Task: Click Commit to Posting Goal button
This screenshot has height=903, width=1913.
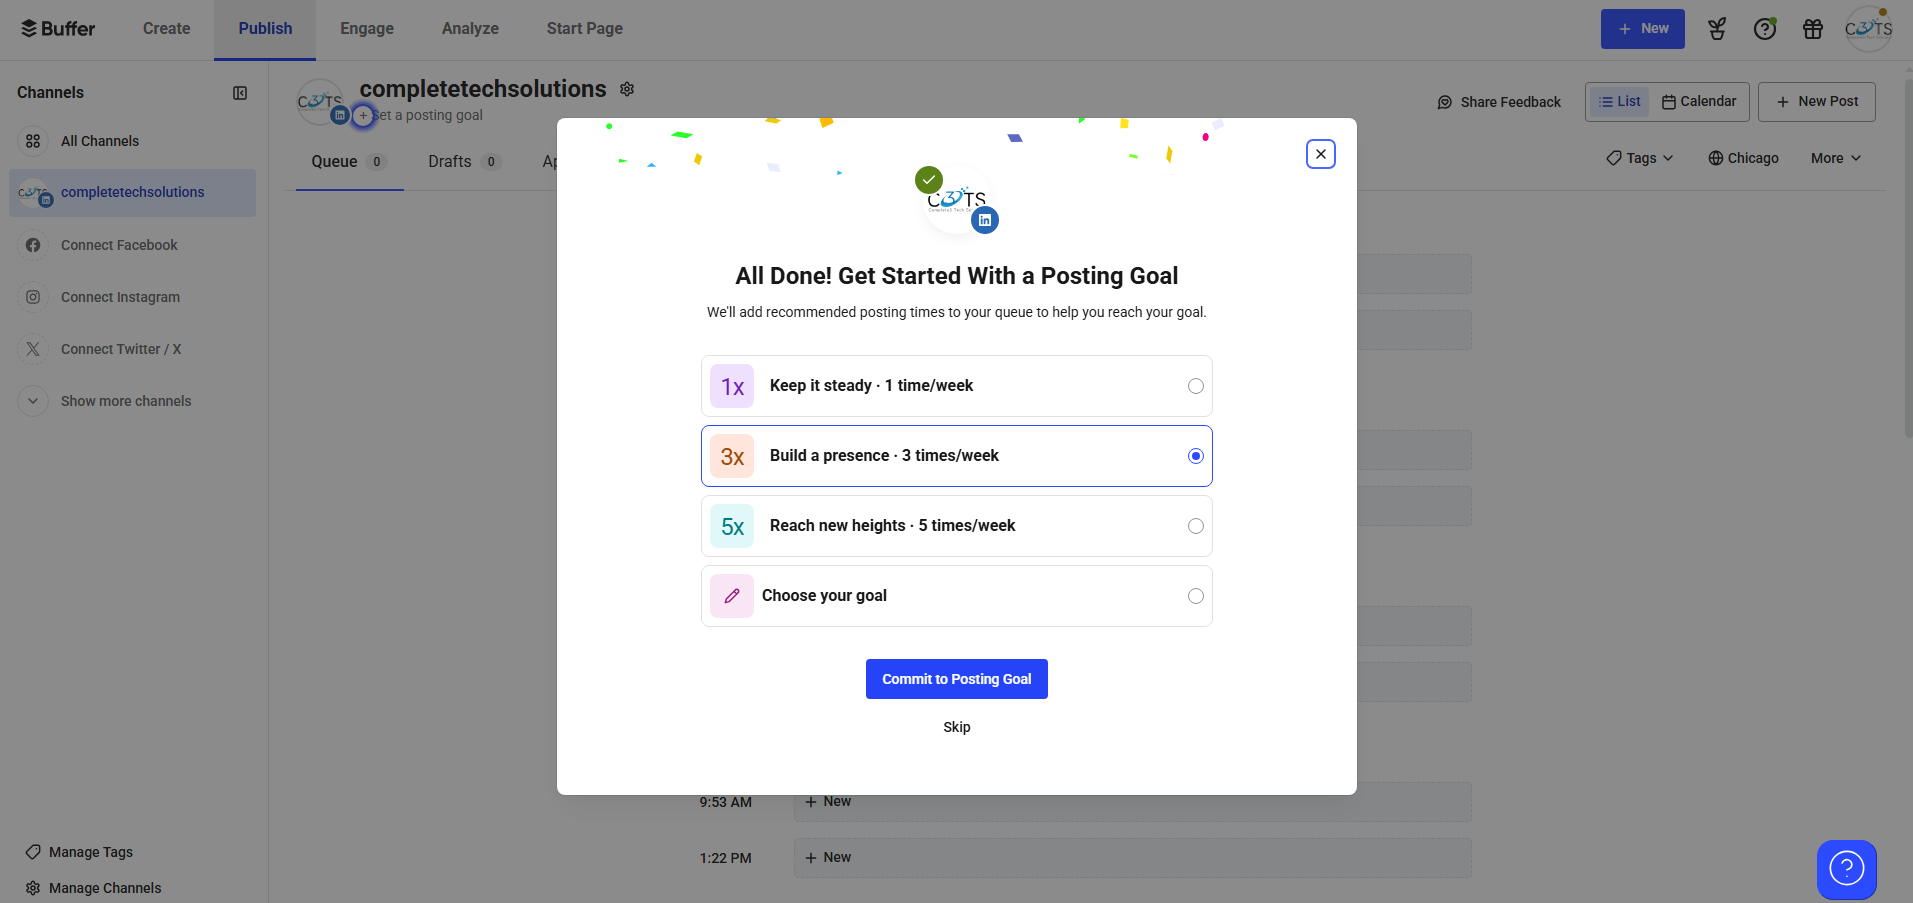Action: click(956, 679)
